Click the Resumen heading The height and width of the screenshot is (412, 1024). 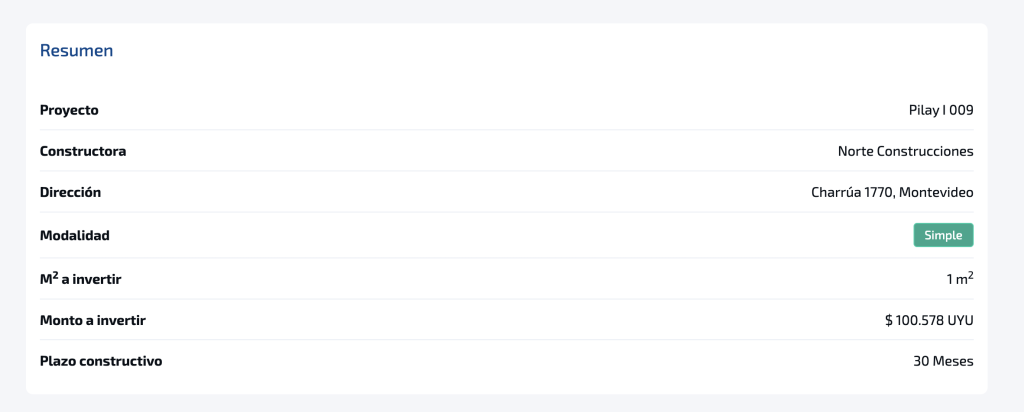(76, 50)
